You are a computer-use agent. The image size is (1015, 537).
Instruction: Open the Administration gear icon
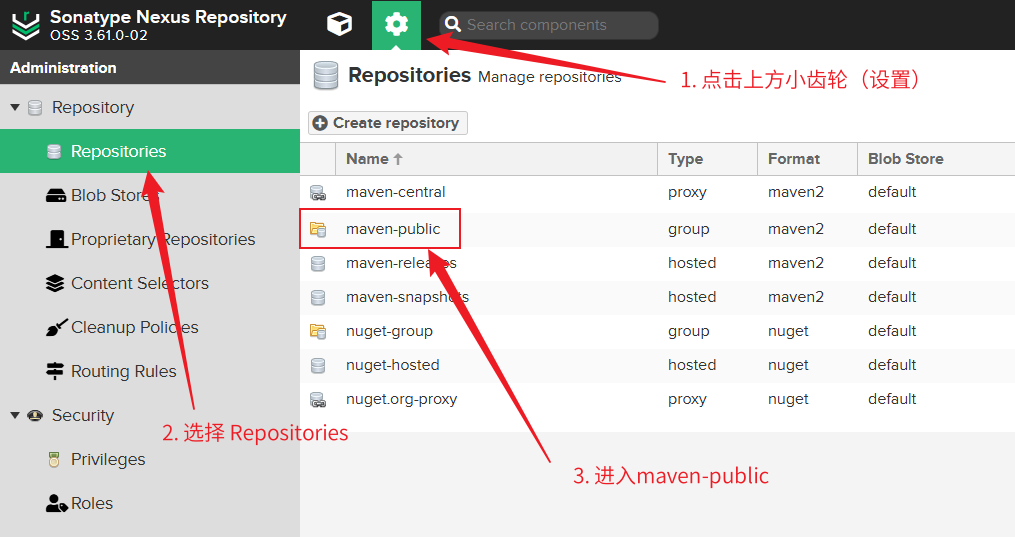pos(396,25)
